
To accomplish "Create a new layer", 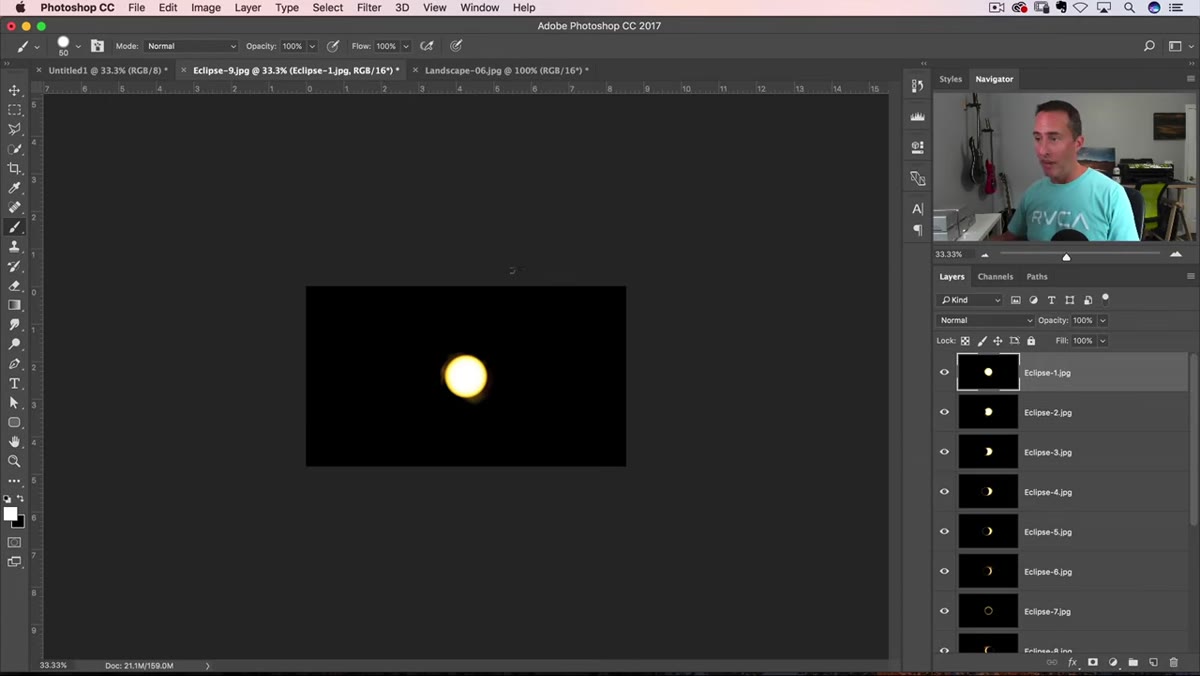I will [1153, 662].
